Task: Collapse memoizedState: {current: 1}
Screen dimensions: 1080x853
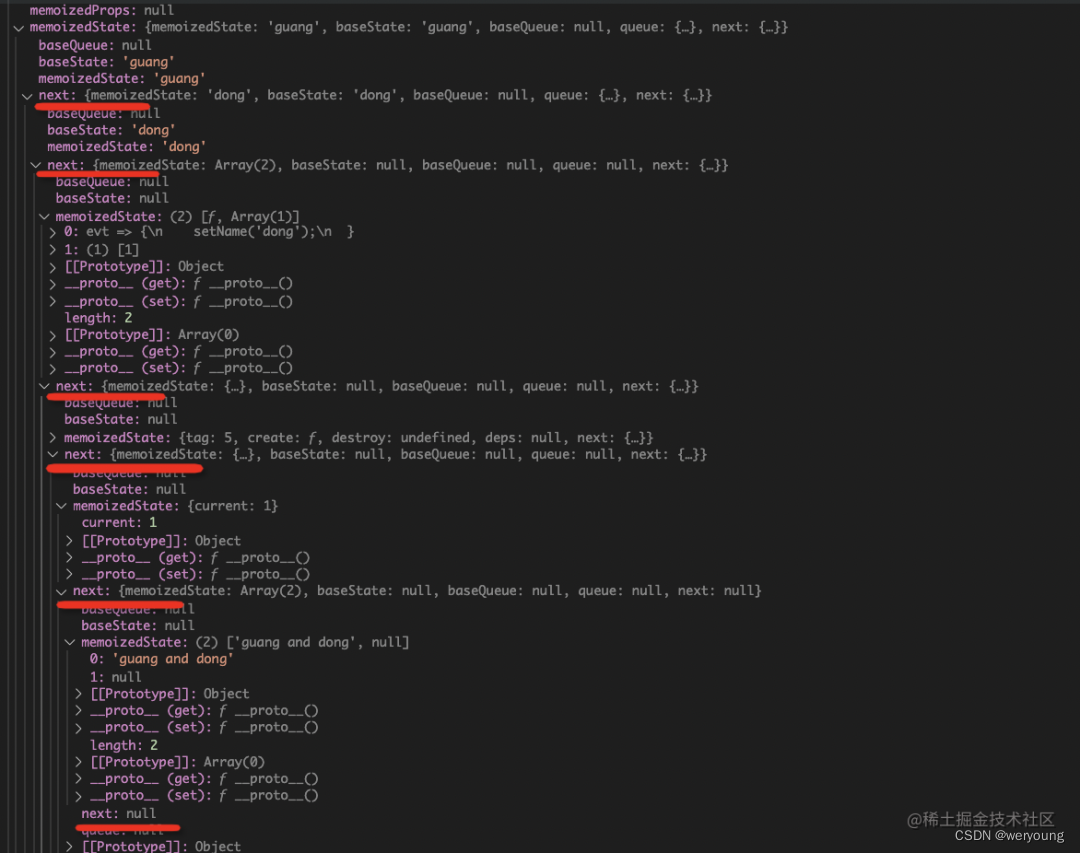Action: pos(61,506)
